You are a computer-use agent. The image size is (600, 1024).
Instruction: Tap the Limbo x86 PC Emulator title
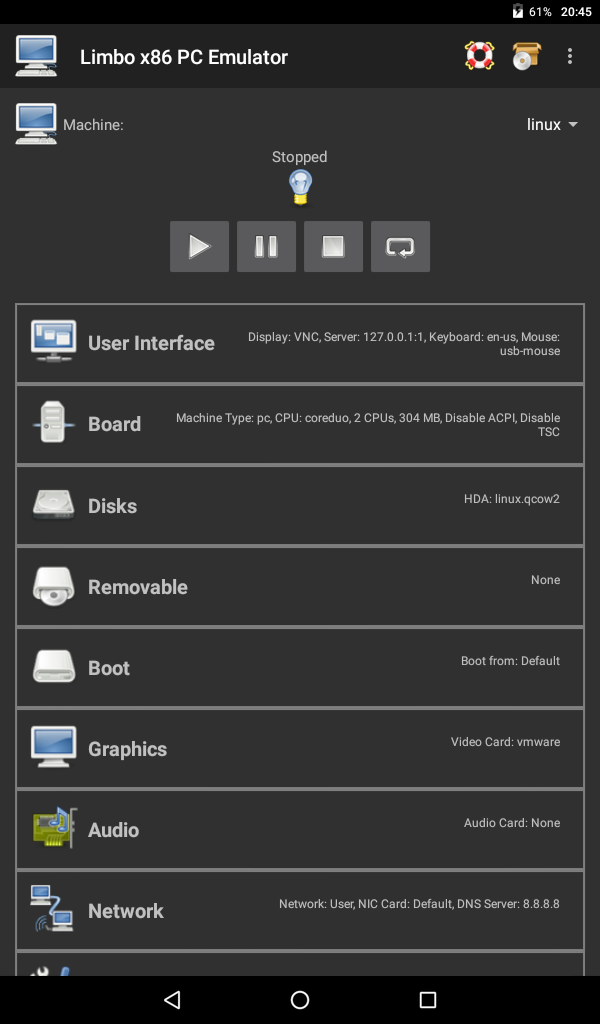coord(184,57)
